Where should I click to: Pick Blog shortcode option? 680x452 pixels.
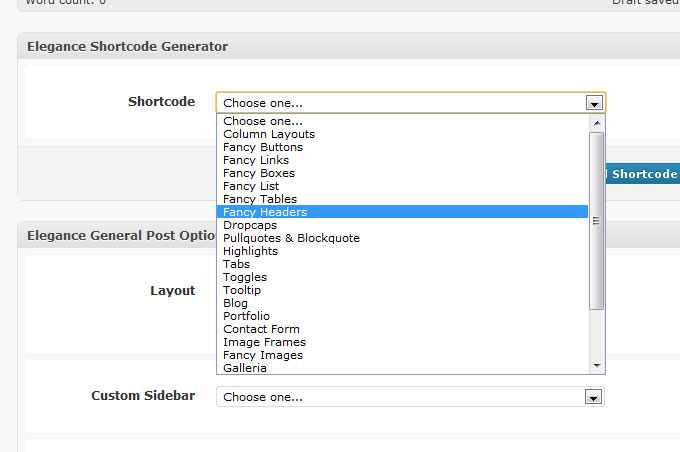(x=402, y=303)
